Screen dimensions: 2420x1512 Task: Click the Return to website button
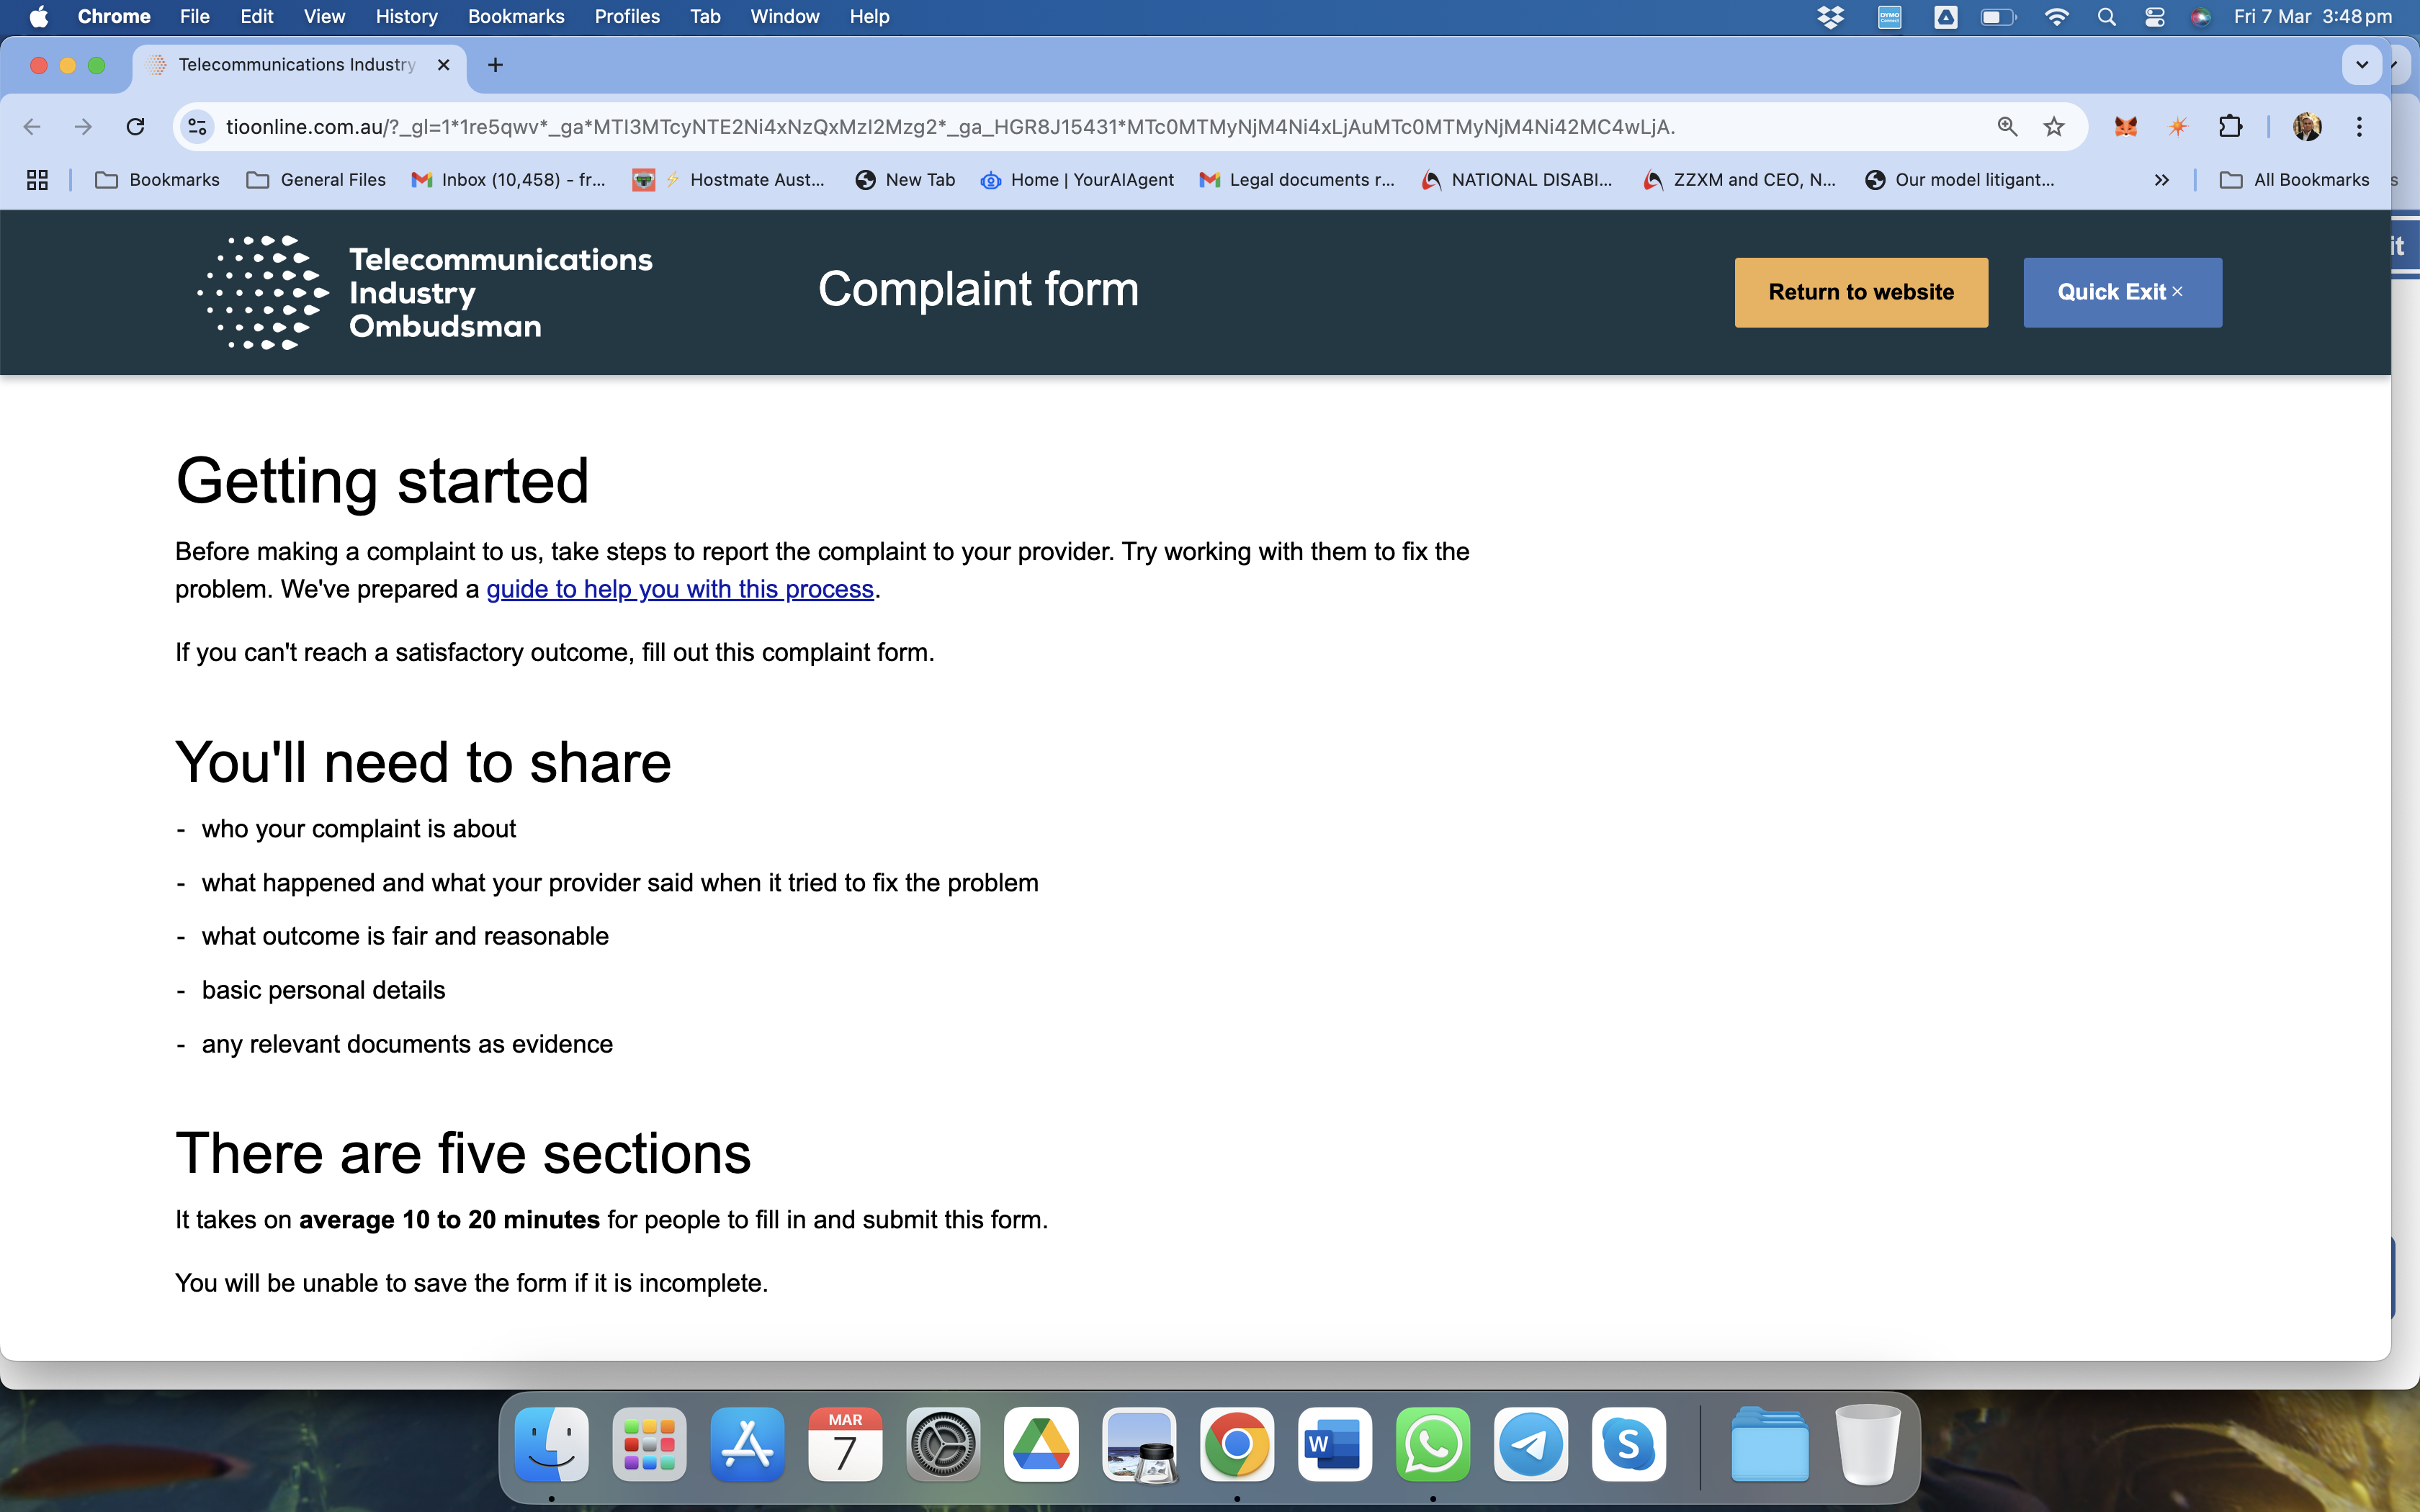pyautogui.click(x=1860, y=292)
